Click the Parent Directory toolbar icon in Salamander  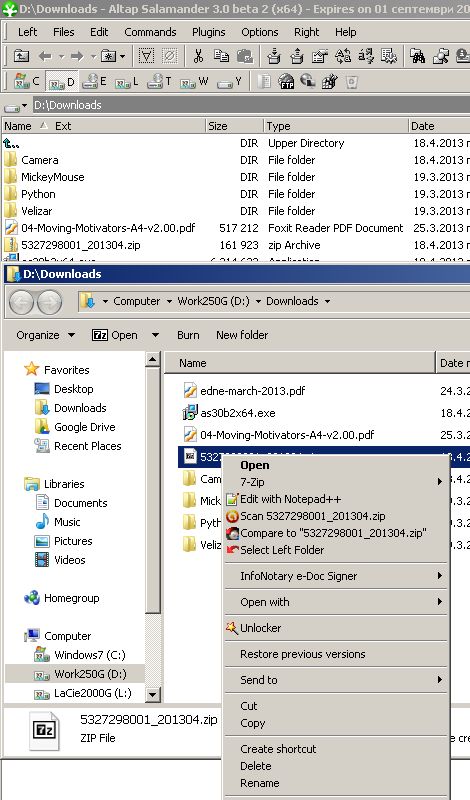(21, 56)
